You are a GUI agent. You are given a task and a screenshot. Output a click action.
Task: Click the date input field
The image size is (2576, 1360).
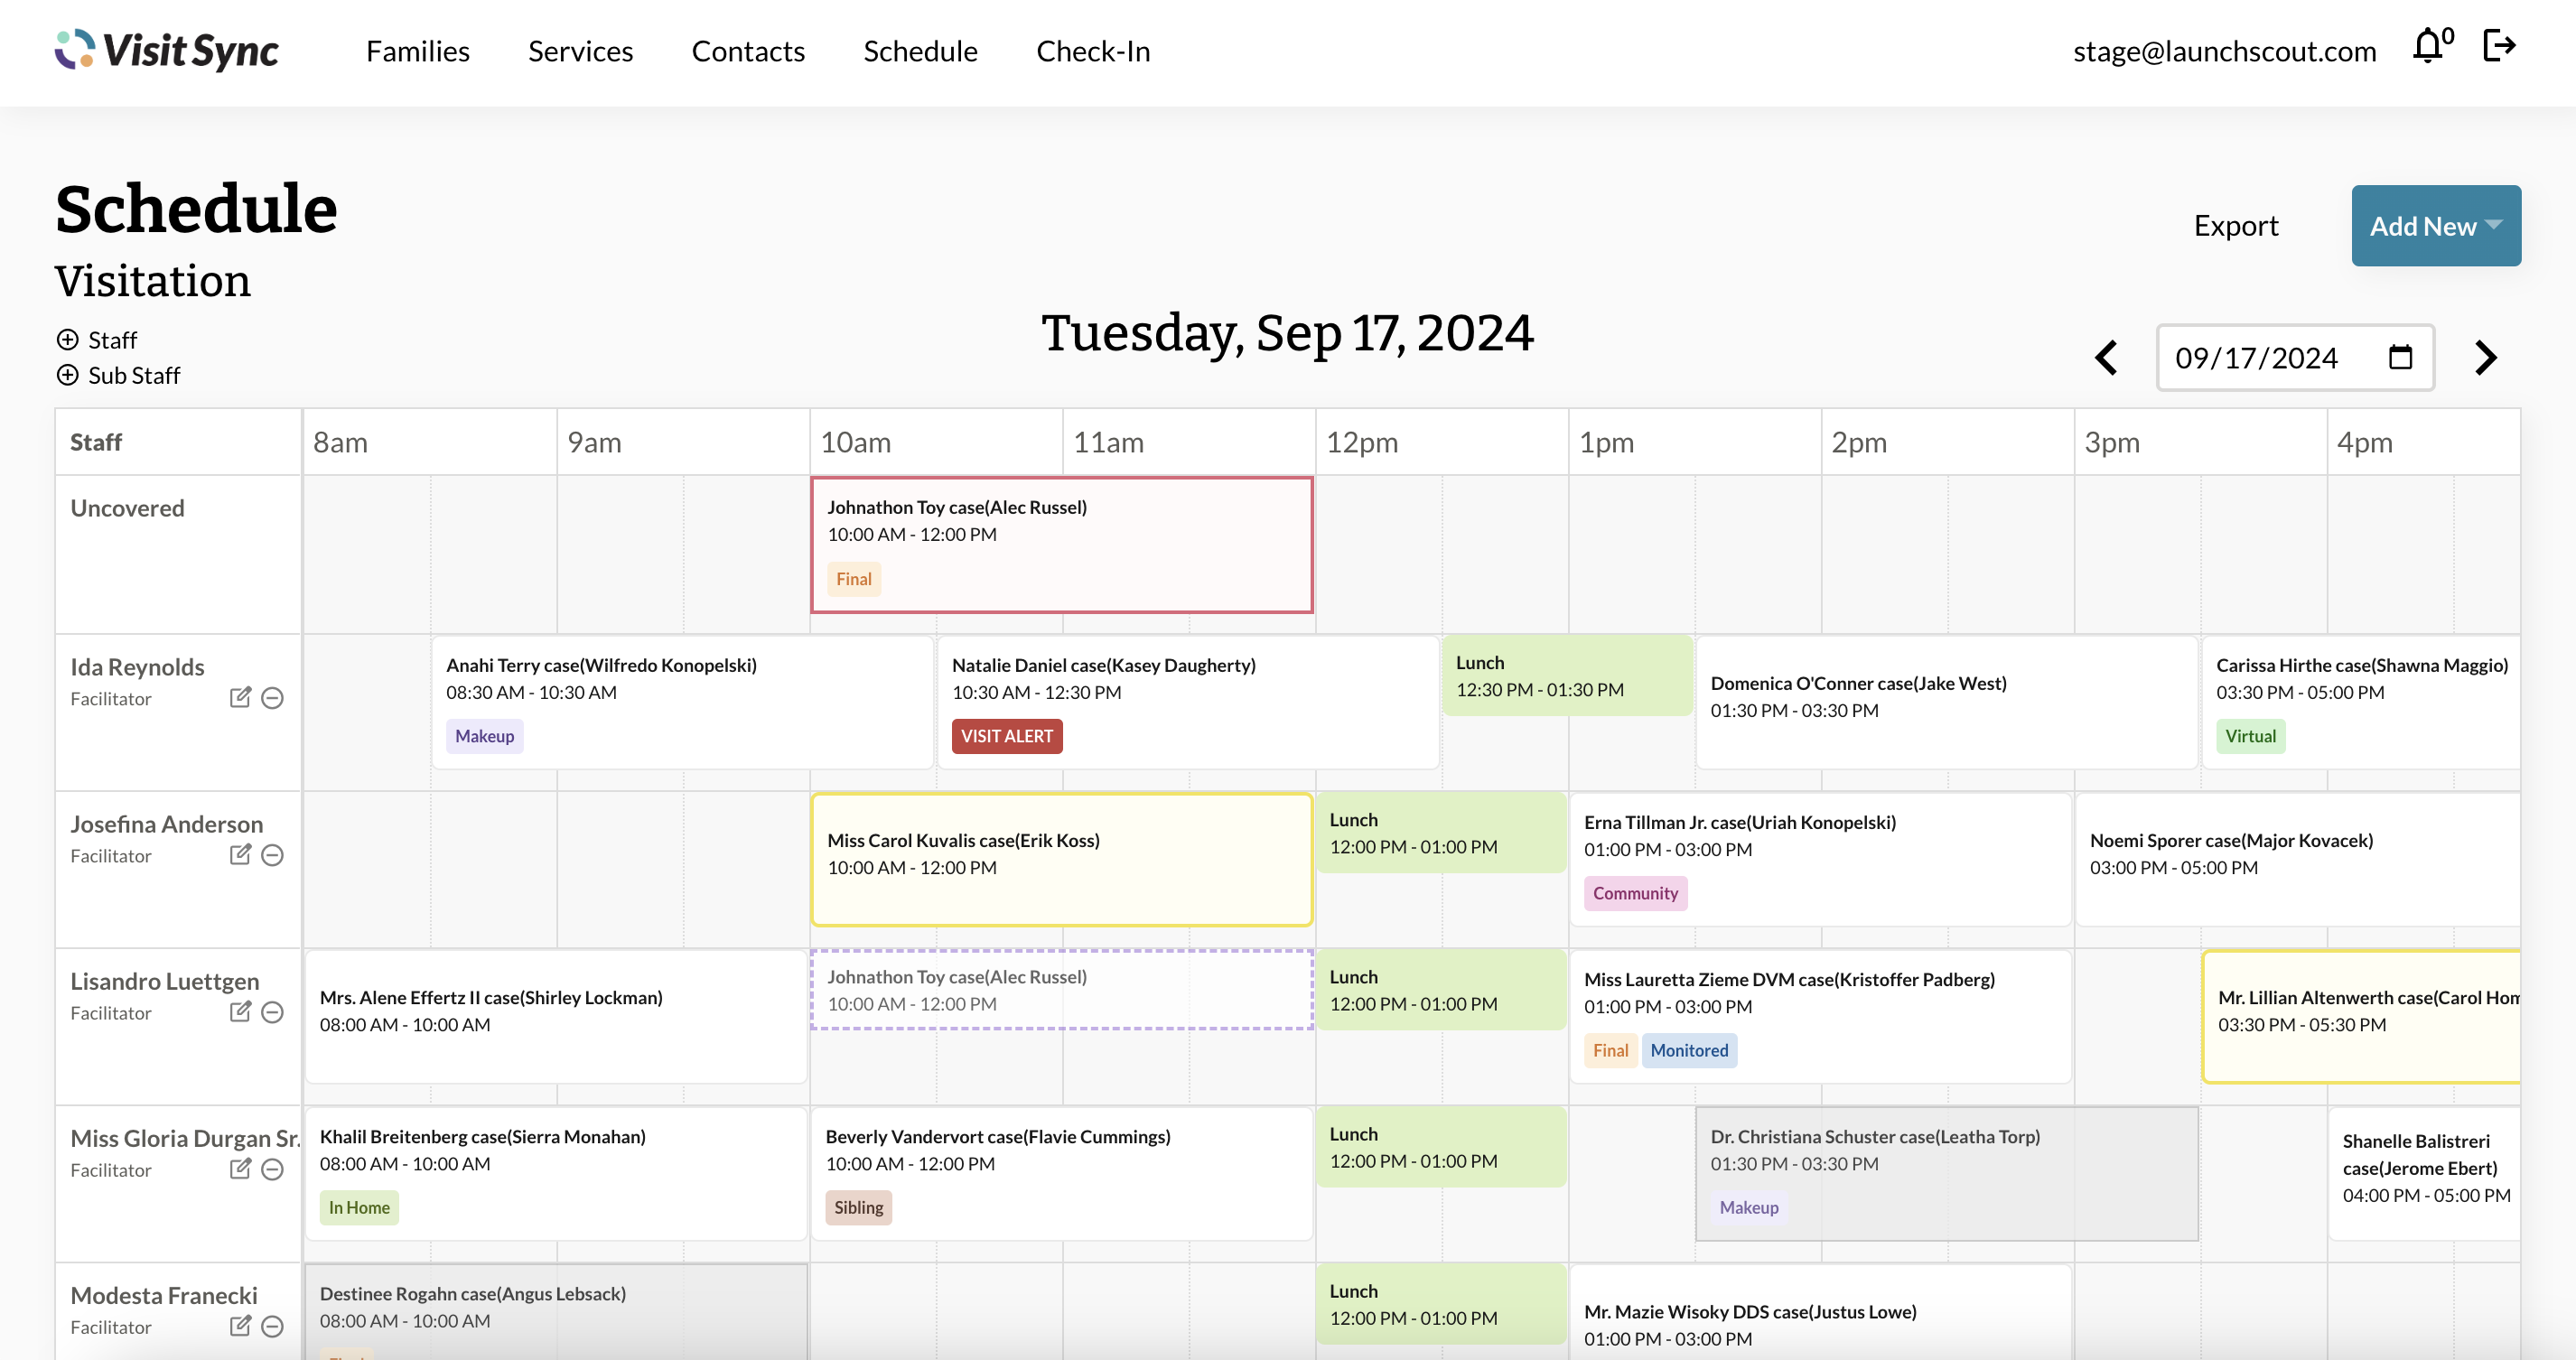pyautogui.click(x=2256, y=358)
